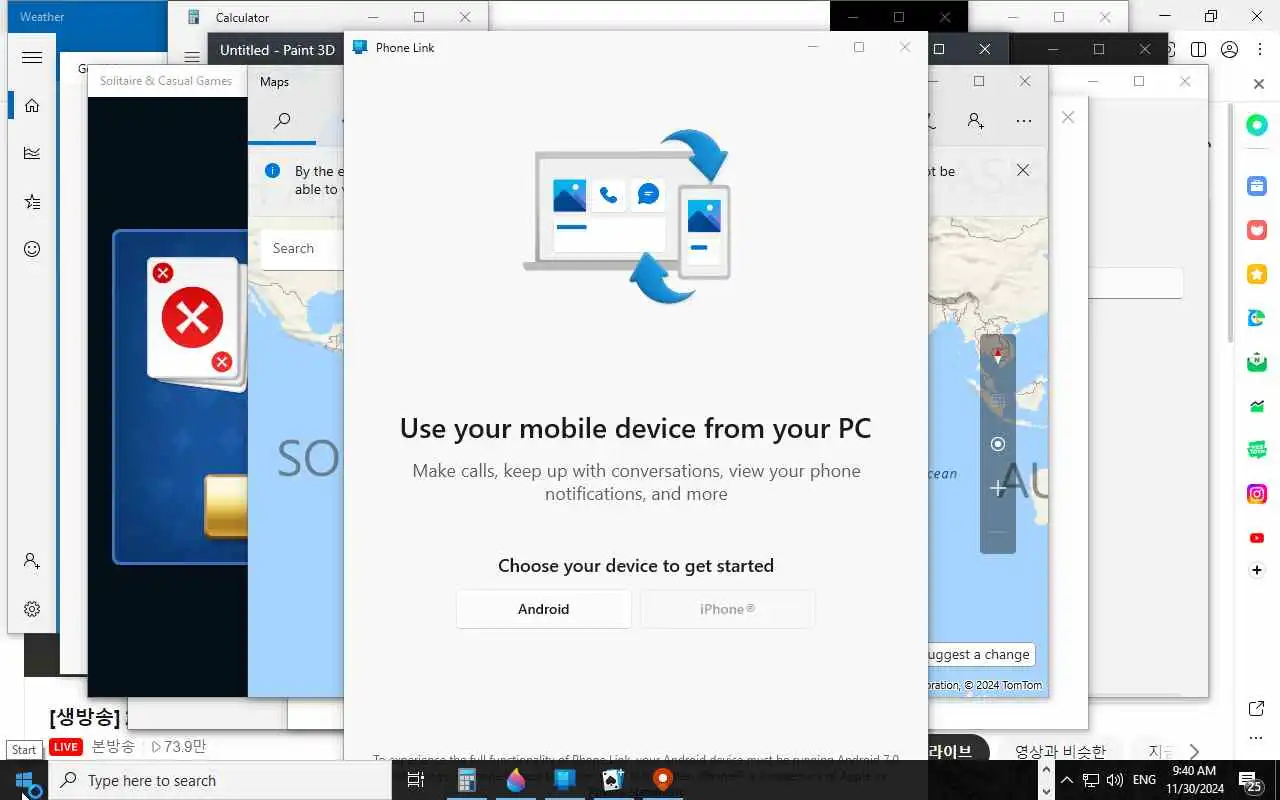Open volume control tray icon
This screenshot has height=800, width=1280.
[x=1115, y=780]
